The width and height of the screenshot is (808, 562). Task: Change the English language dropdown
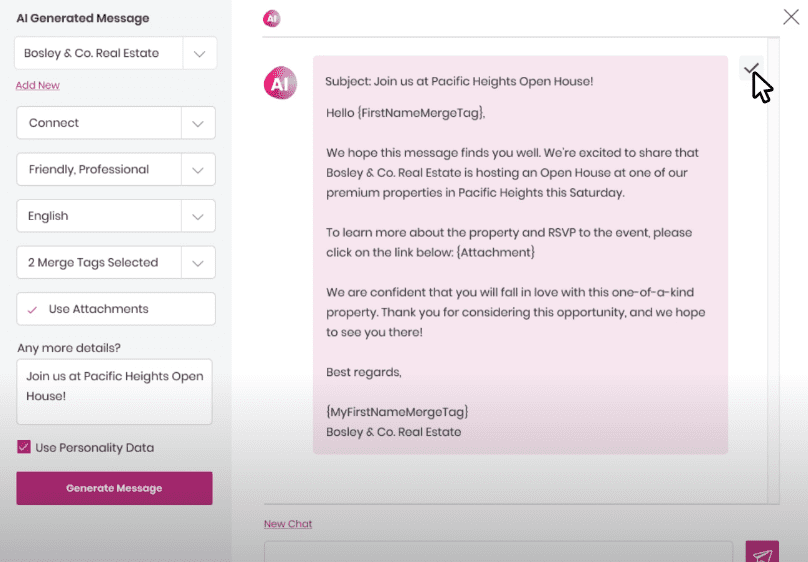click(197, 216)
